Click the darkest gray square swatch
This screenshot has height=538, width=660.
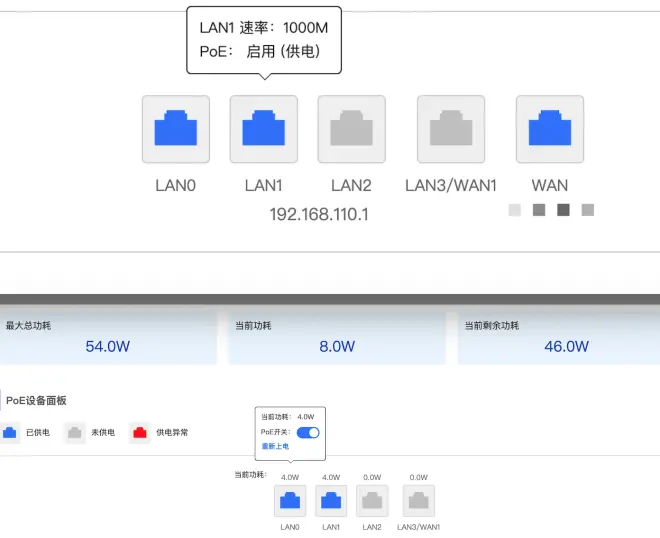pyautogui.click(x=563, y=210)
